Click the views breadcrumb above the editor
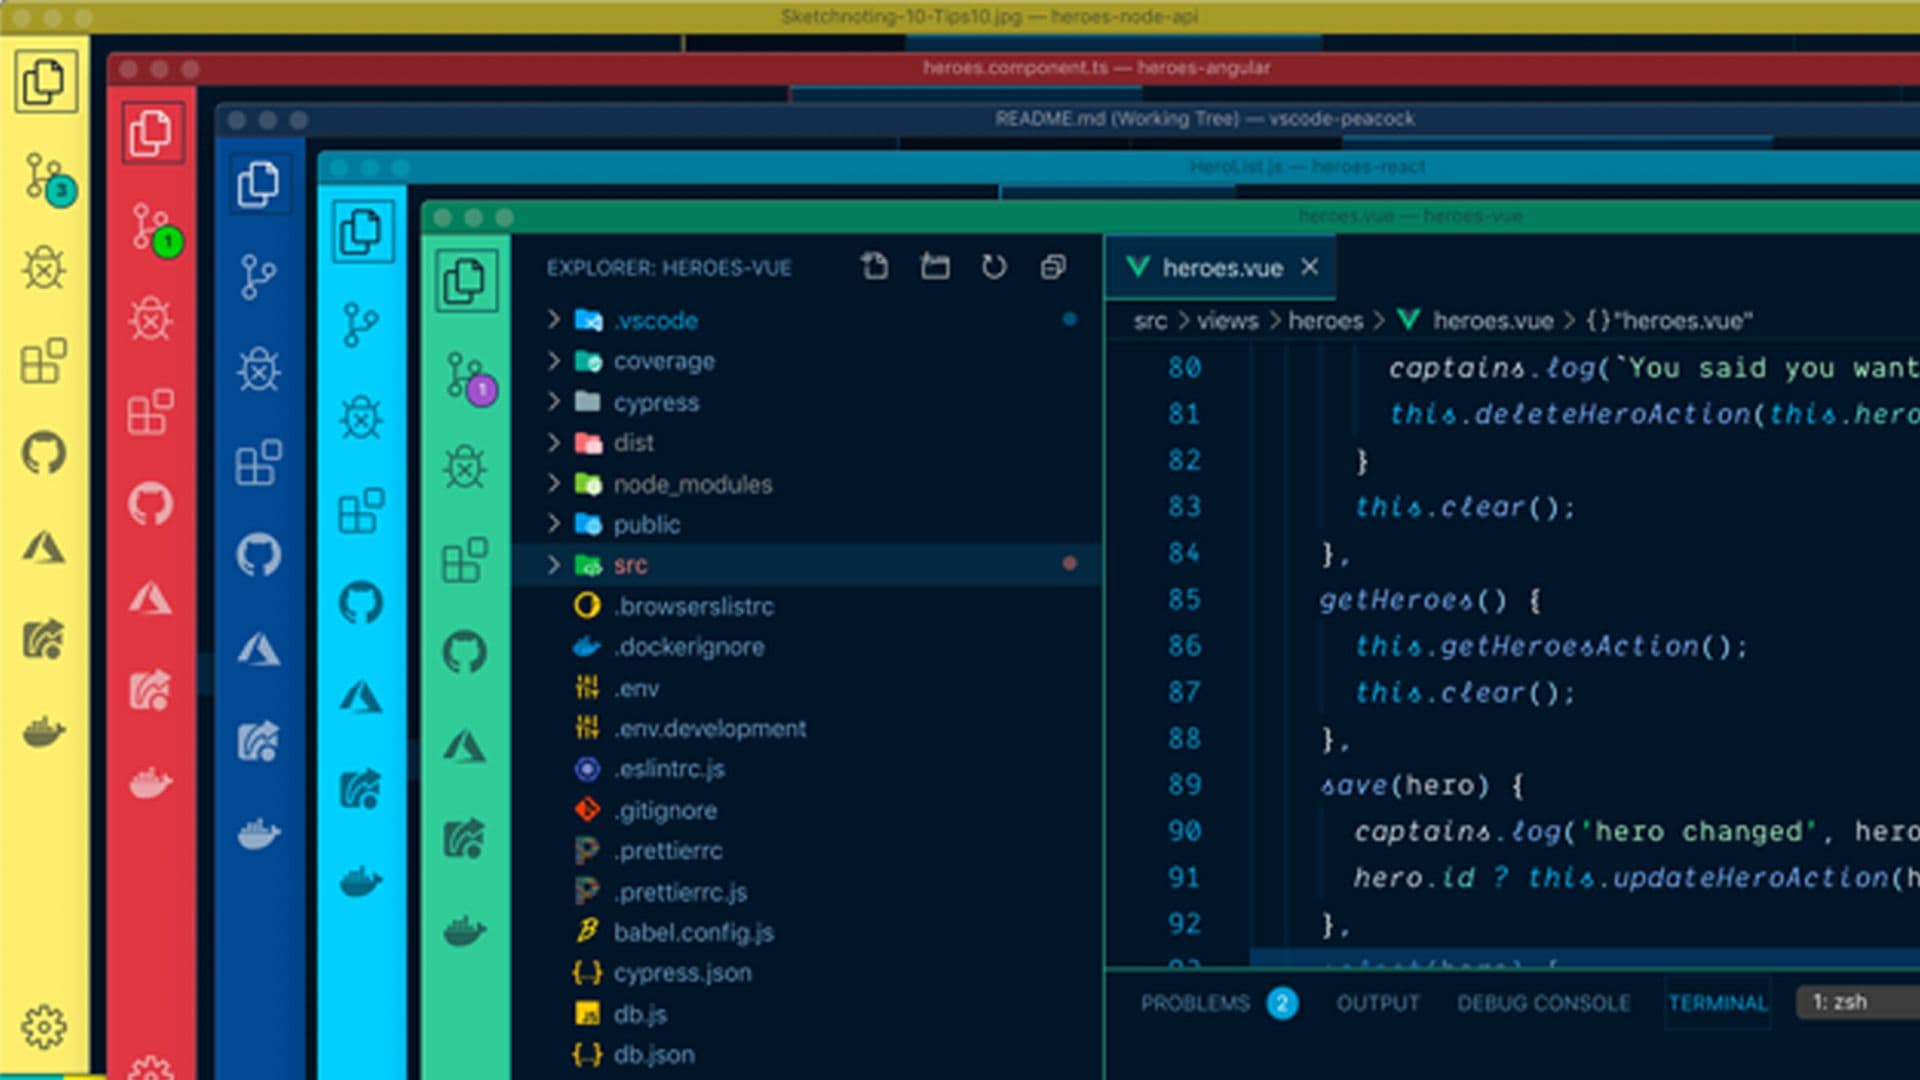This screenshot has width=1920, height=1080. [1227, 321]
